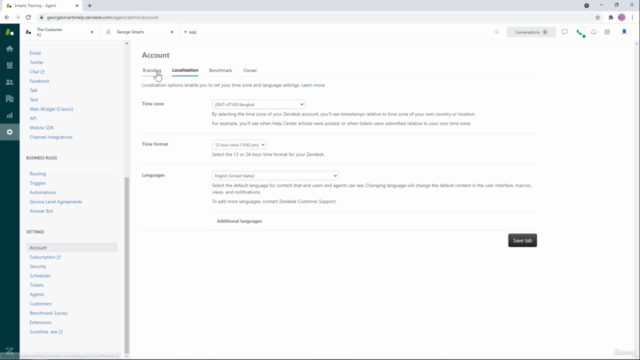Open Service Level Agreements link
This screenshot has width=640, height=360.
tap(56, 202)
